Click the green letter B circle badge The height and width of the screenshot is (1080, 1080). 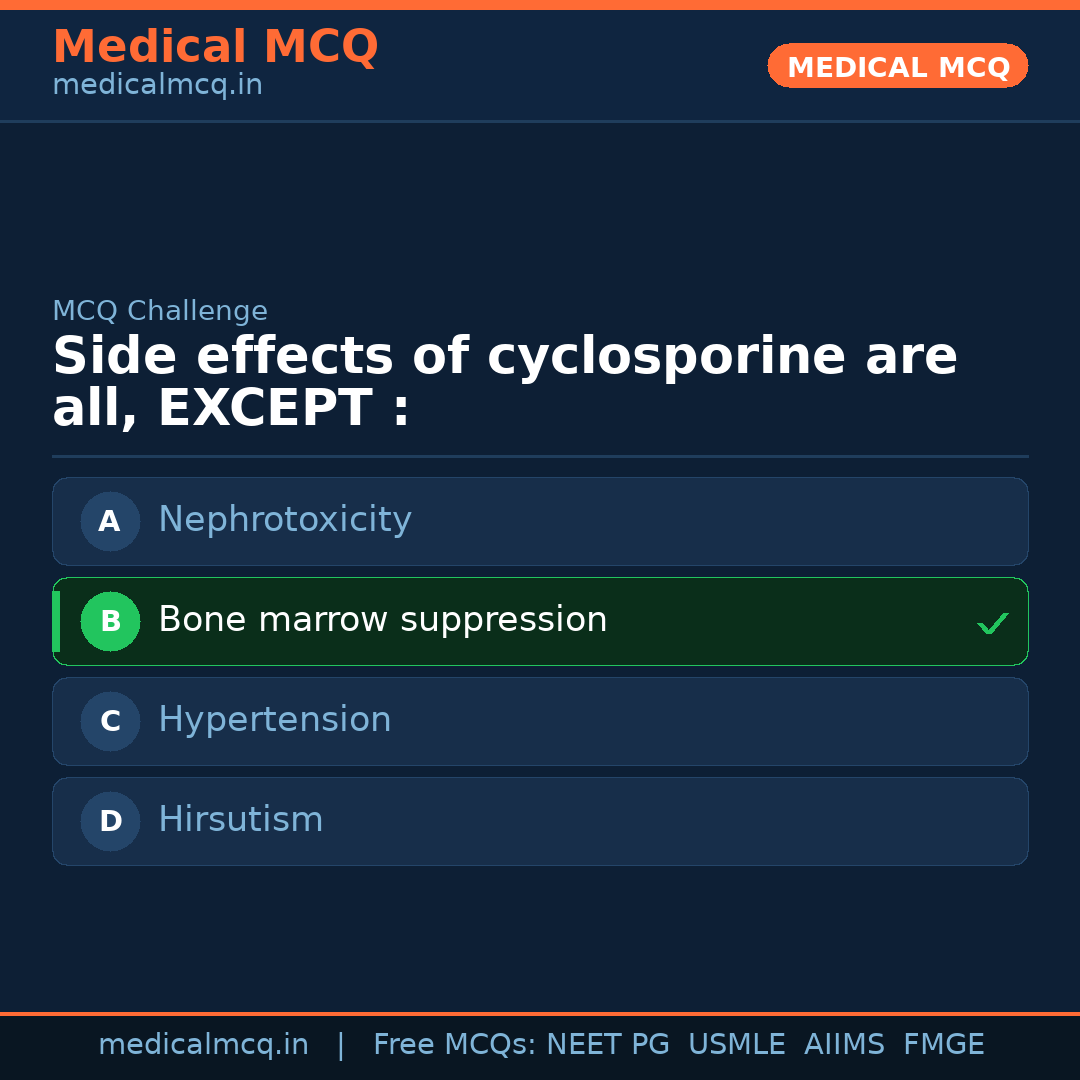(x=110, y=621)
